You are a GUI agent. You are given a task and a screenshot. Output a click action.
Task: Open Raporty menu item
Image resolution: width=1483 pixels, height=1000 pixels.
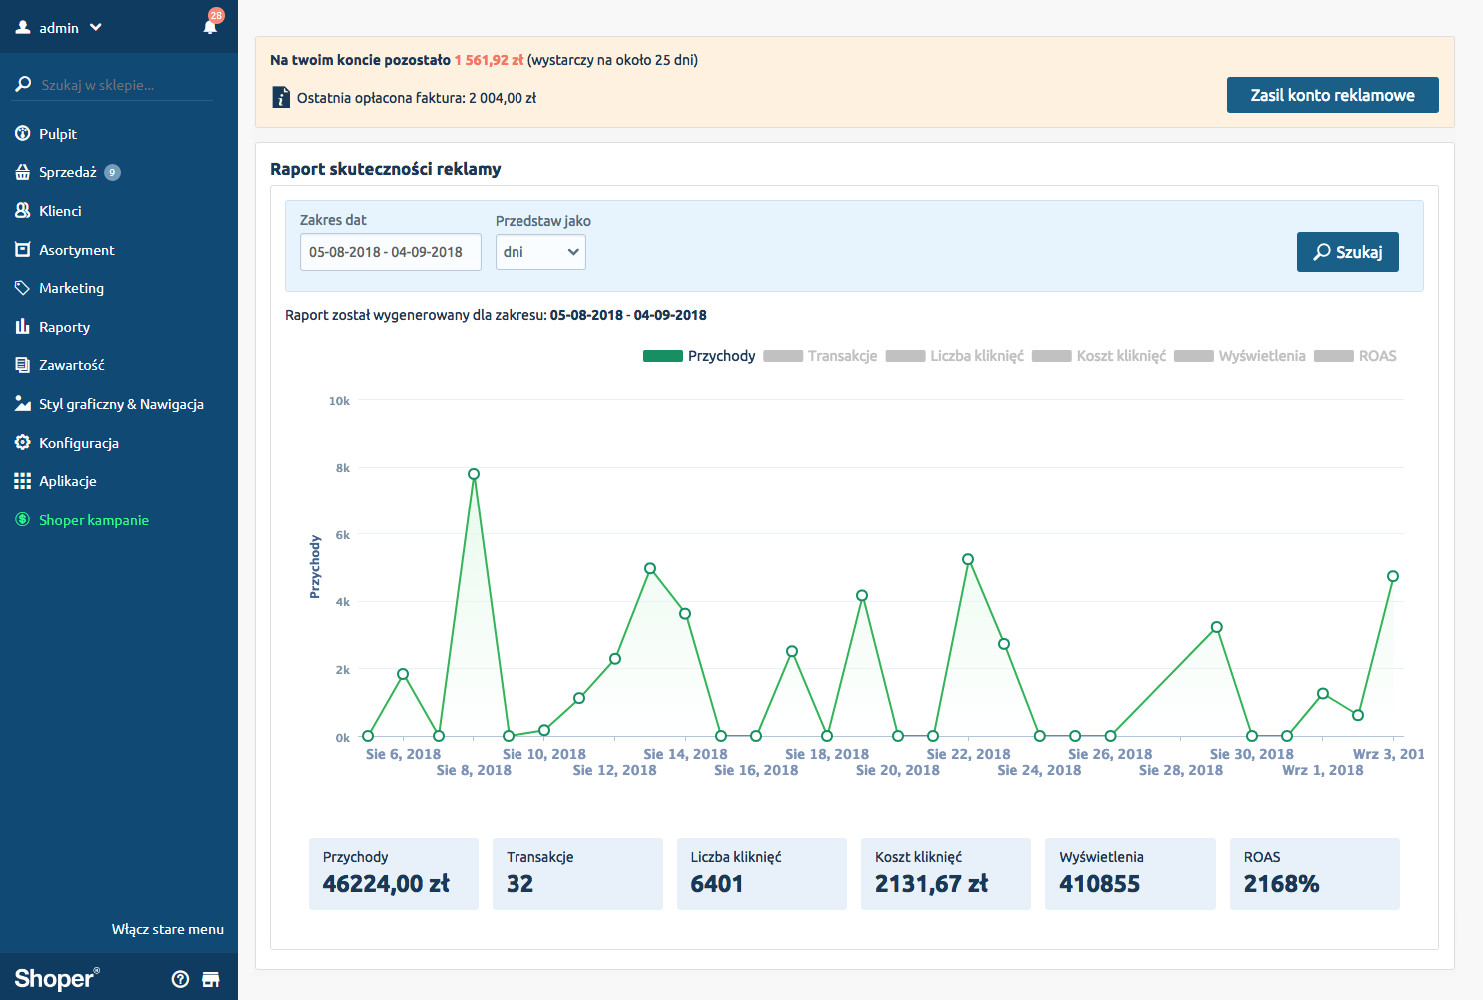64,327
